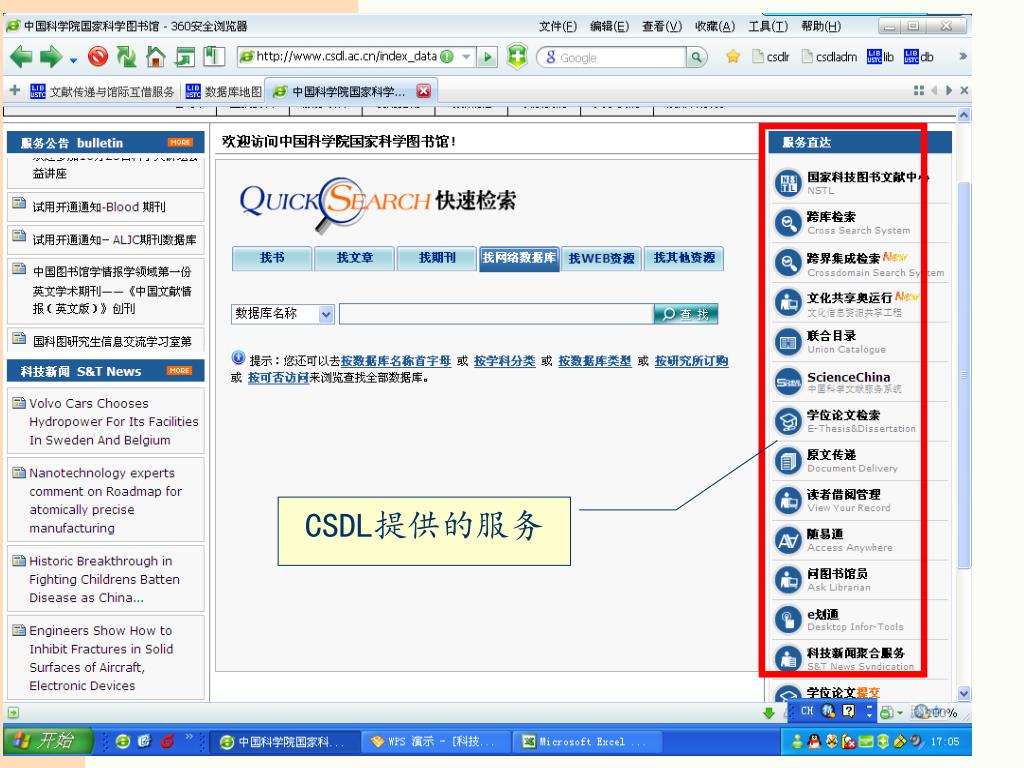Open Crossdomain Search System icon
Viewport: 1024px width, 768px height.
[x=788, y=263]
